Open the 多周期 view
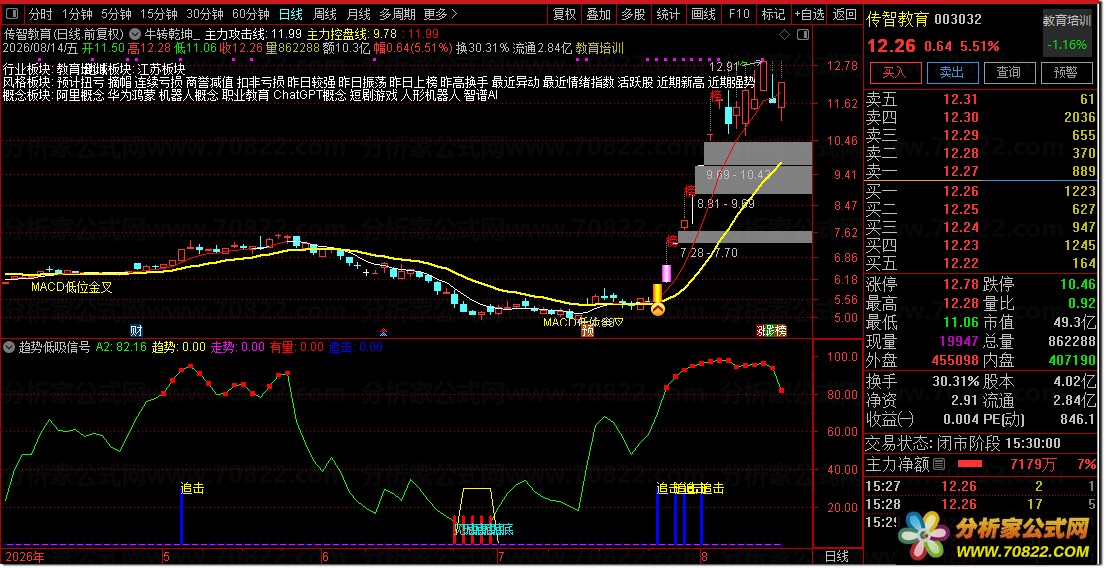Image resolution: width=1106 pixels, height=568 pixels. tap(397, 13)
